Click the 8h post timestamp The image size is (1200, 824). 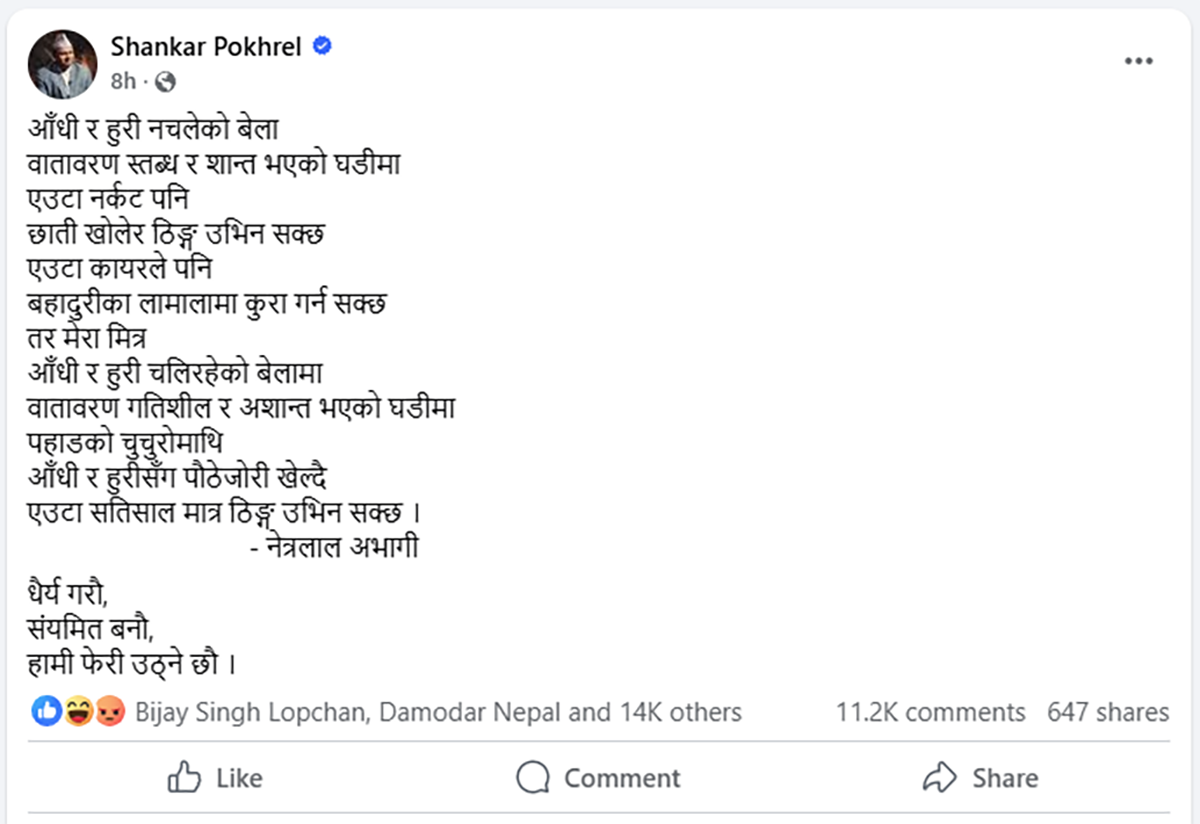point(123,82)
